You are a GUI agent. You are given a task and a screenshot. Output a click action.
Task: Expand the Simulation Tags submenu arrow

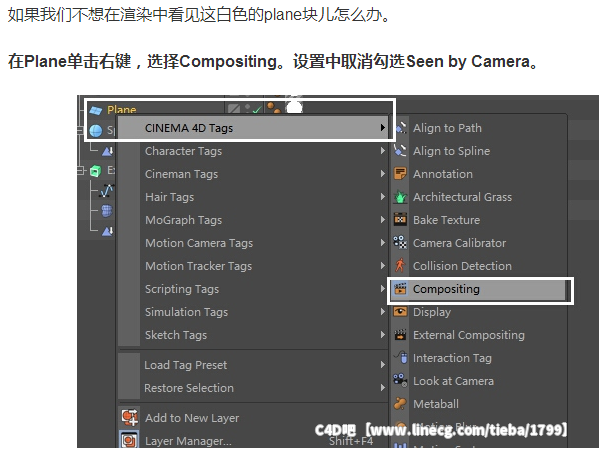click(383, 312)
